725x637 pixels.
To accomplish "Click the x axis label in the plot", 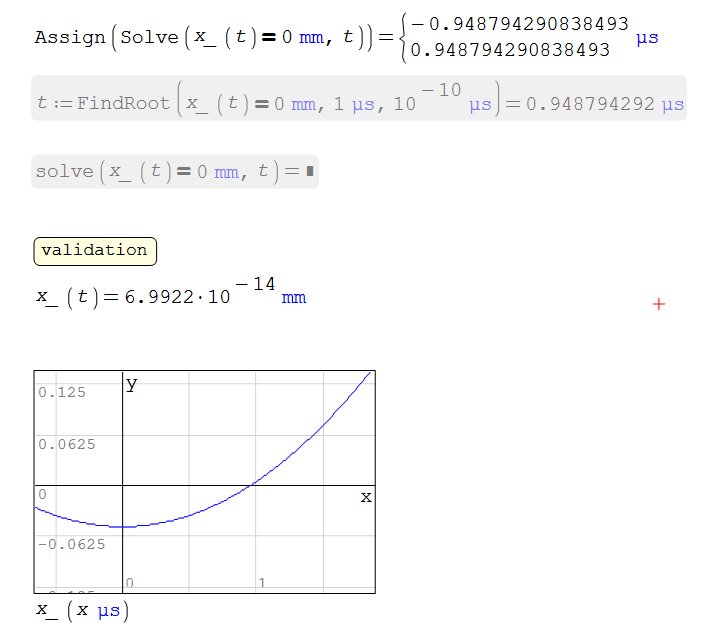I will pos(366,496).
